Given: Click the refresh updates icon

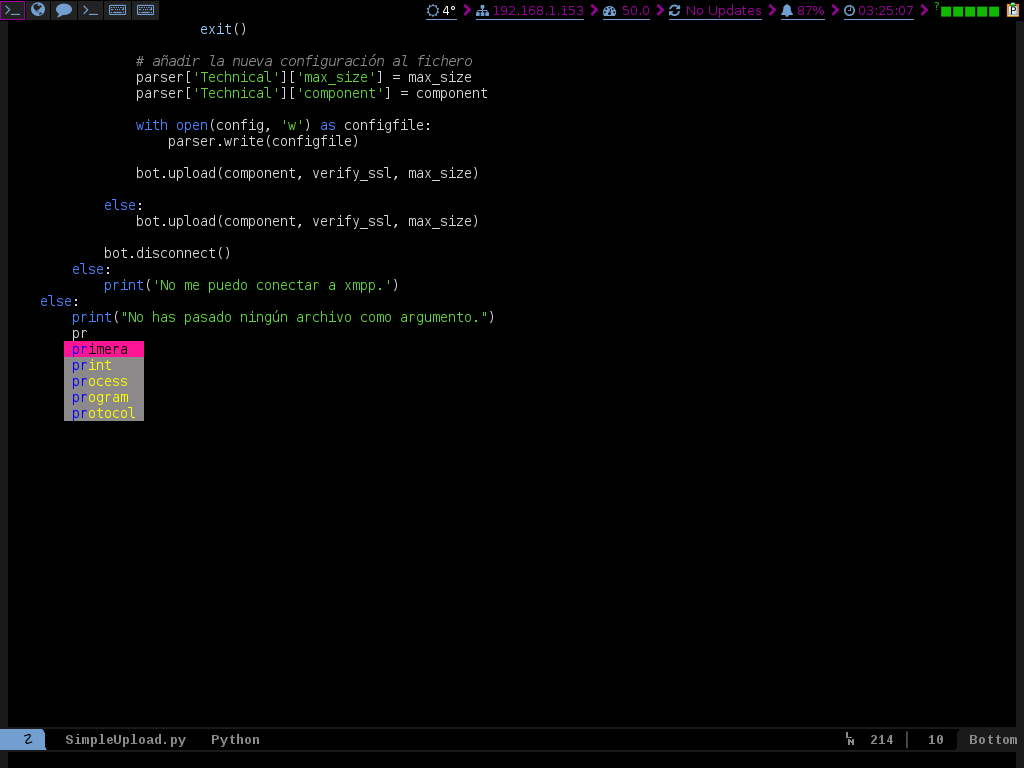Looking at the screenshot, I should pyautogui.click(x=675, y=10).
